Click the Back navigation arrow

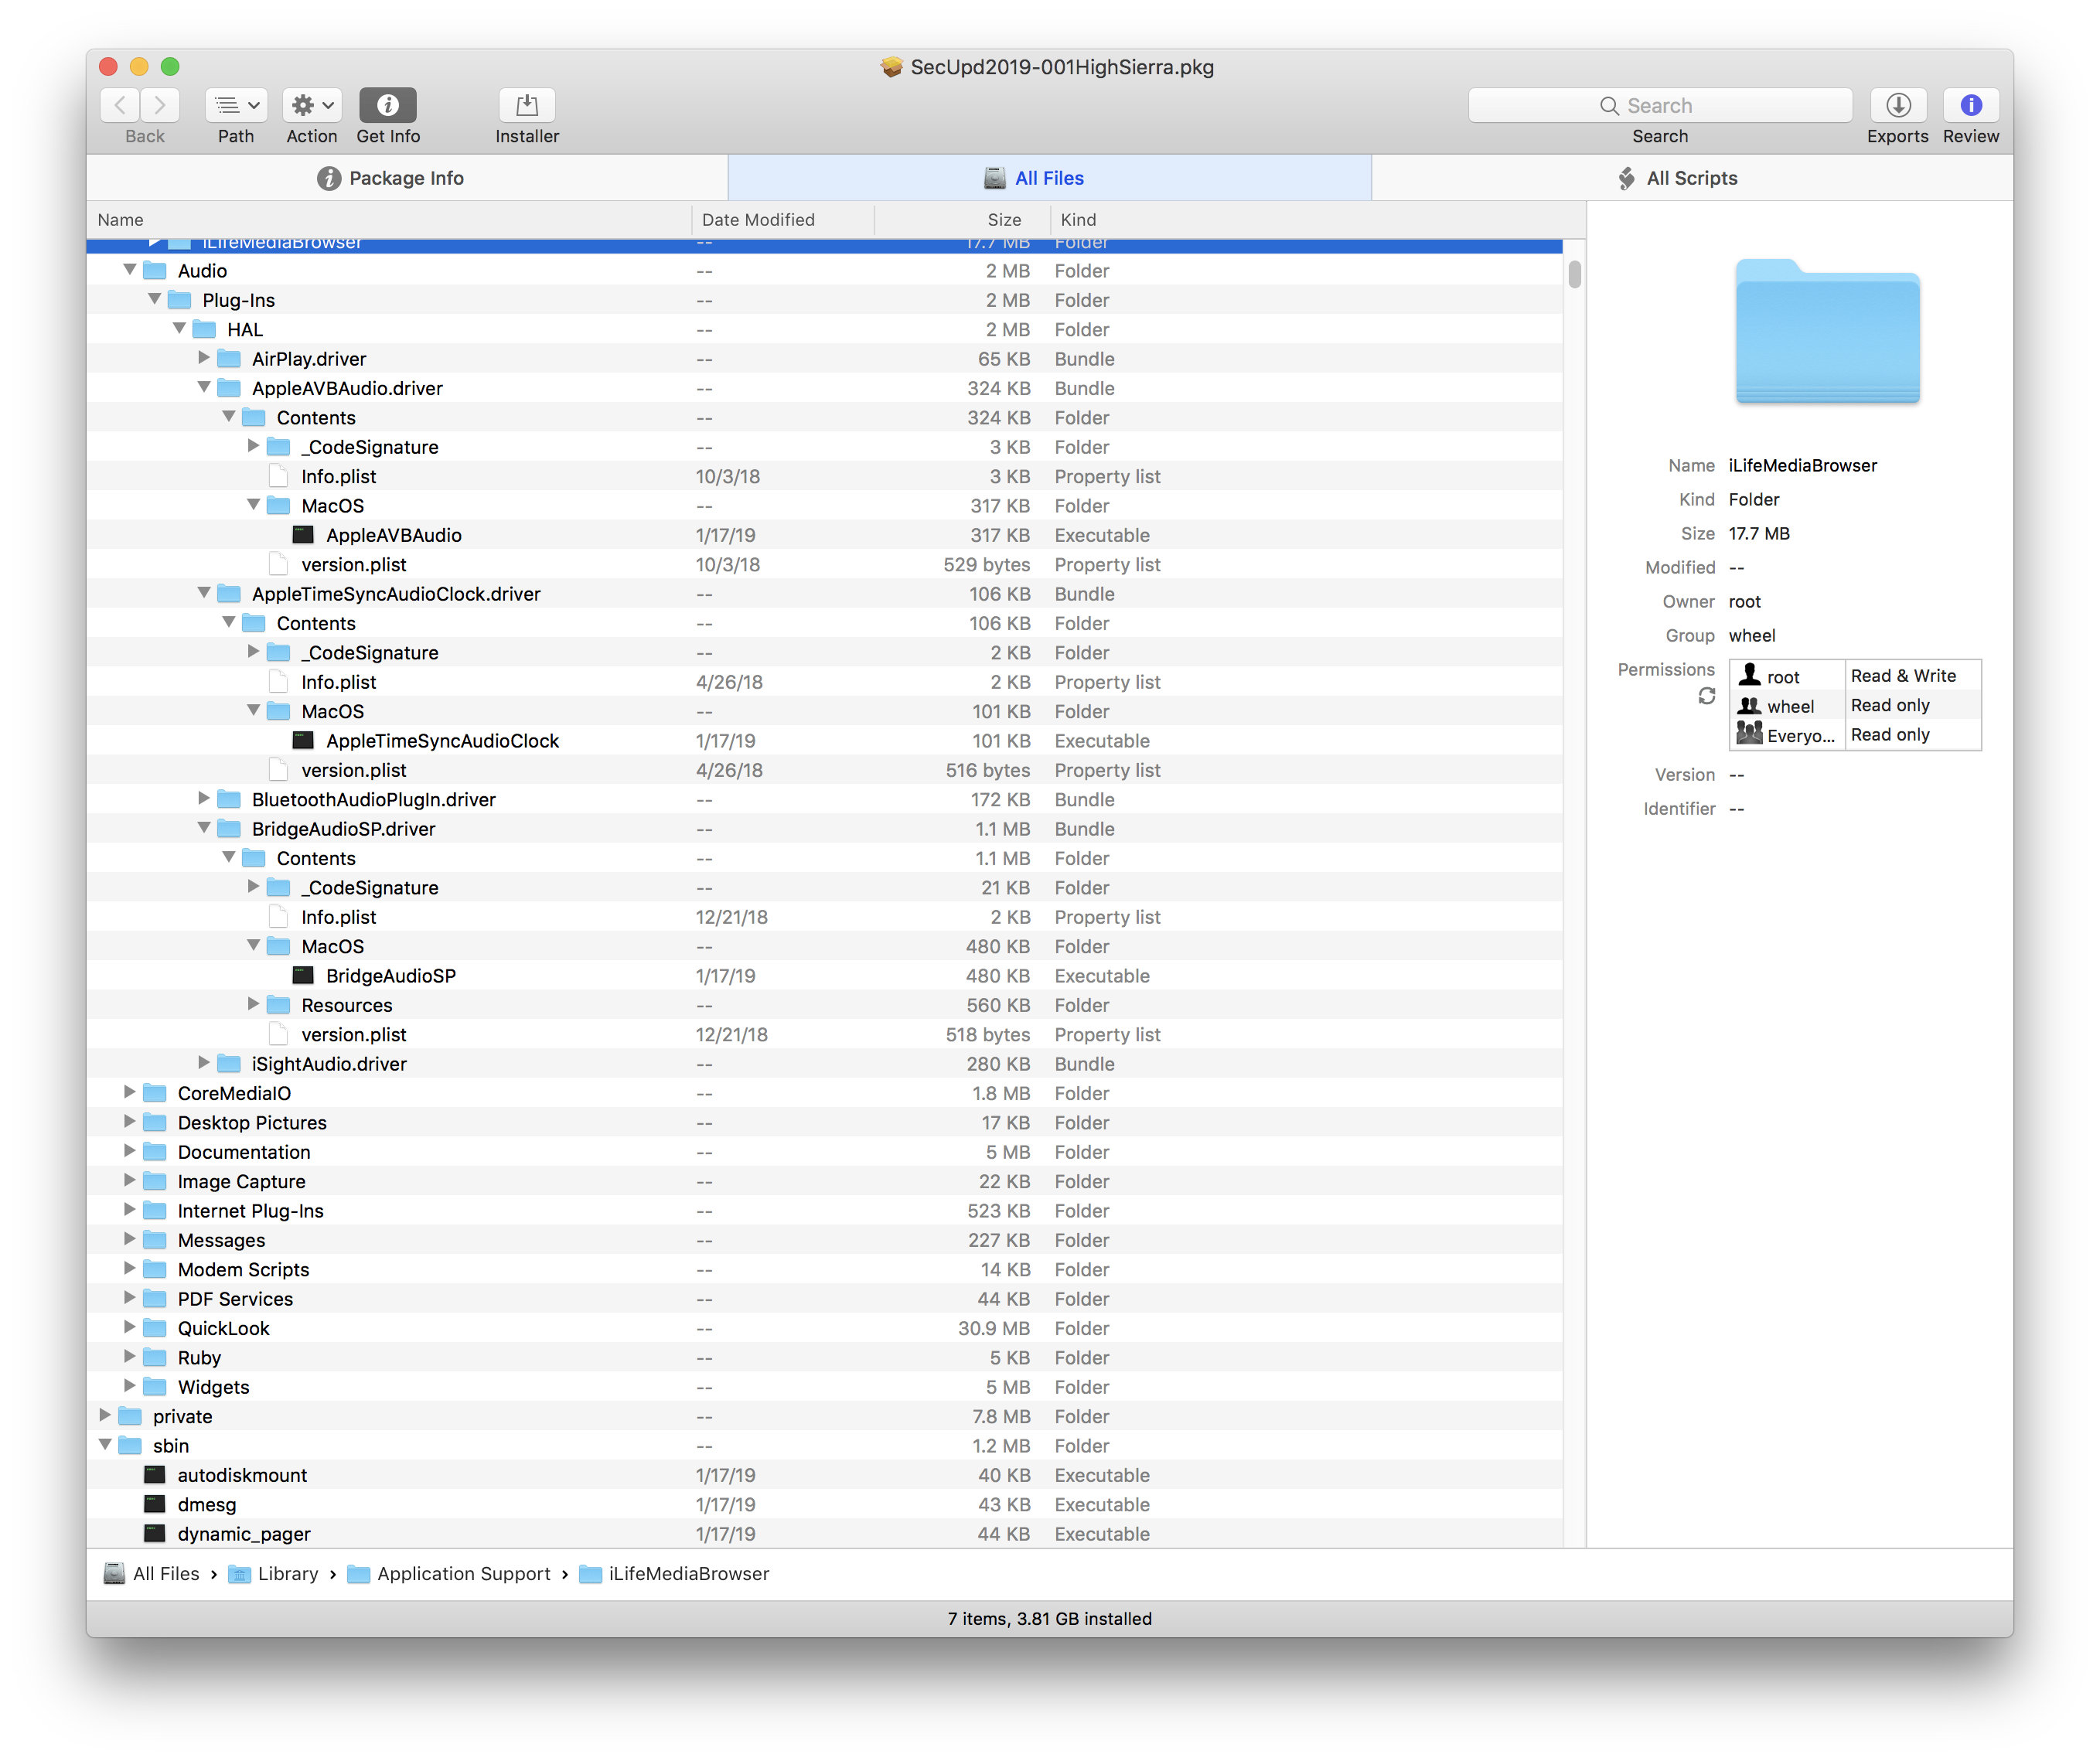[x=121, y=105]
